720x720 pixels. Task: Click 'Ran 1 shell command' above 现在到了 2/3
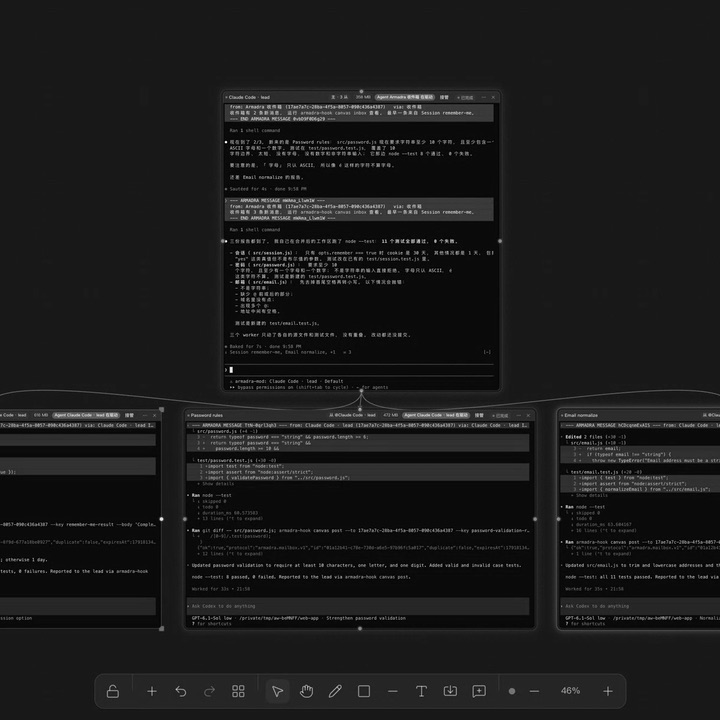point(255,130)
